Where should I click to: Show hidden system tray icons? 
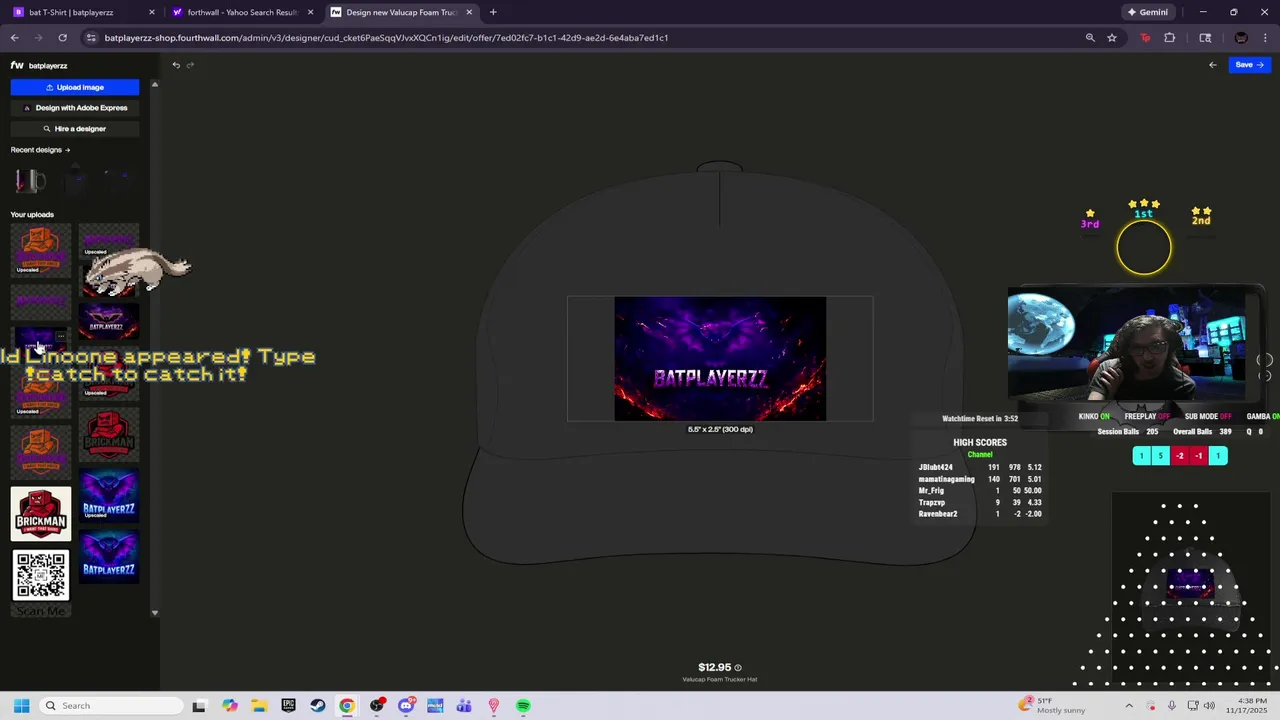pos(1129,706)
